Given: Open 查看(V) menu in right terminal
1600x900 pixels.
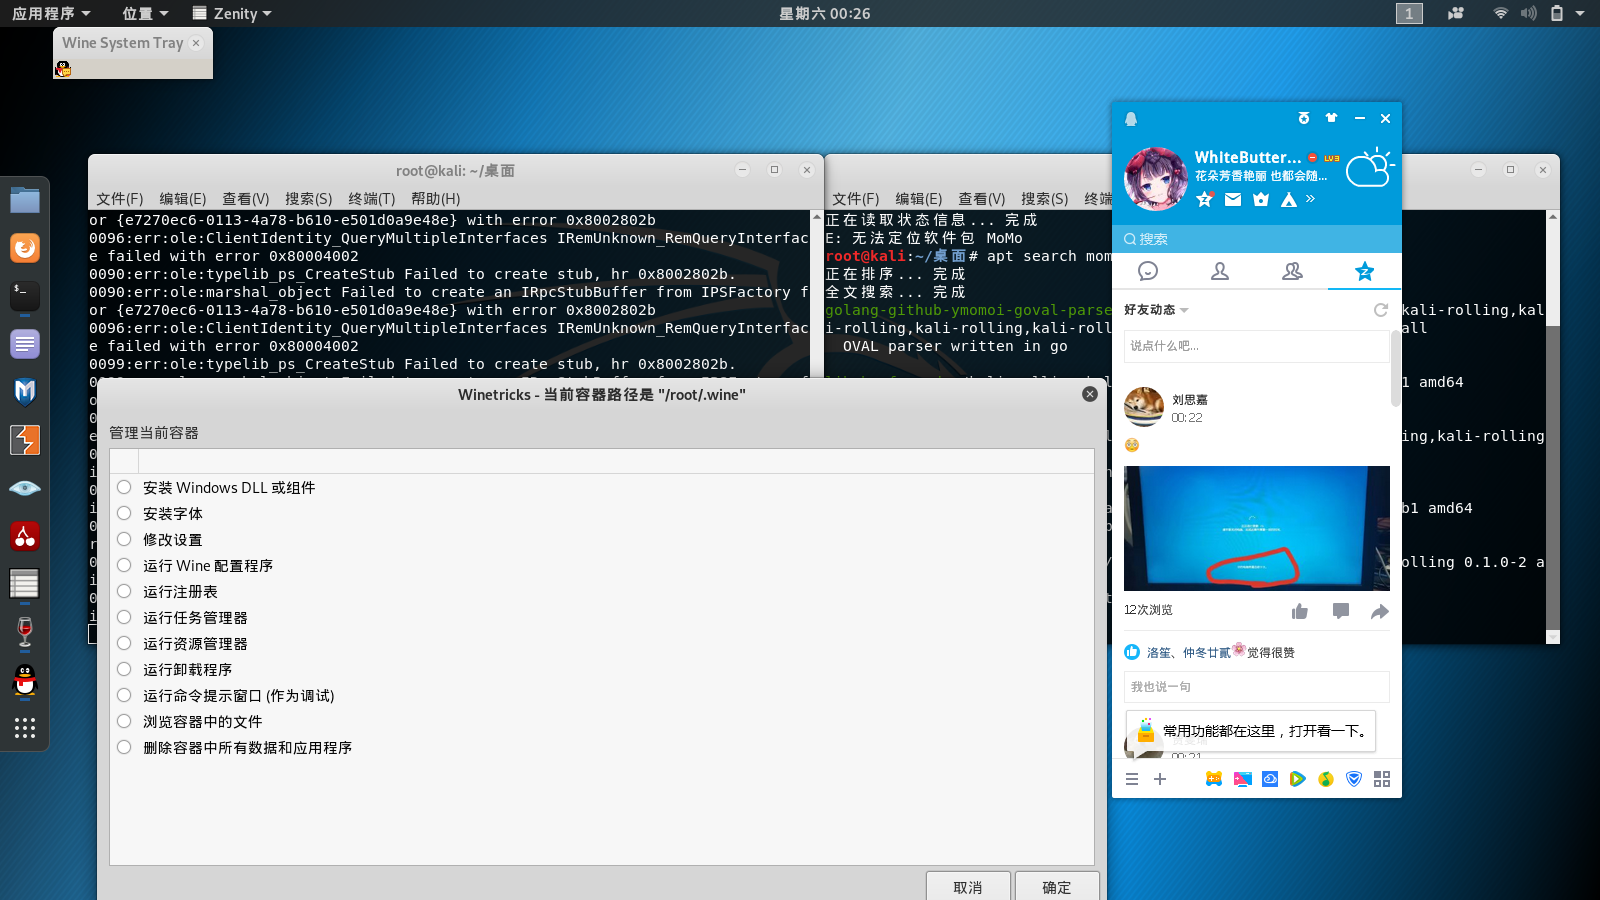Looking at the screenshot, I should tap(981, 199).
